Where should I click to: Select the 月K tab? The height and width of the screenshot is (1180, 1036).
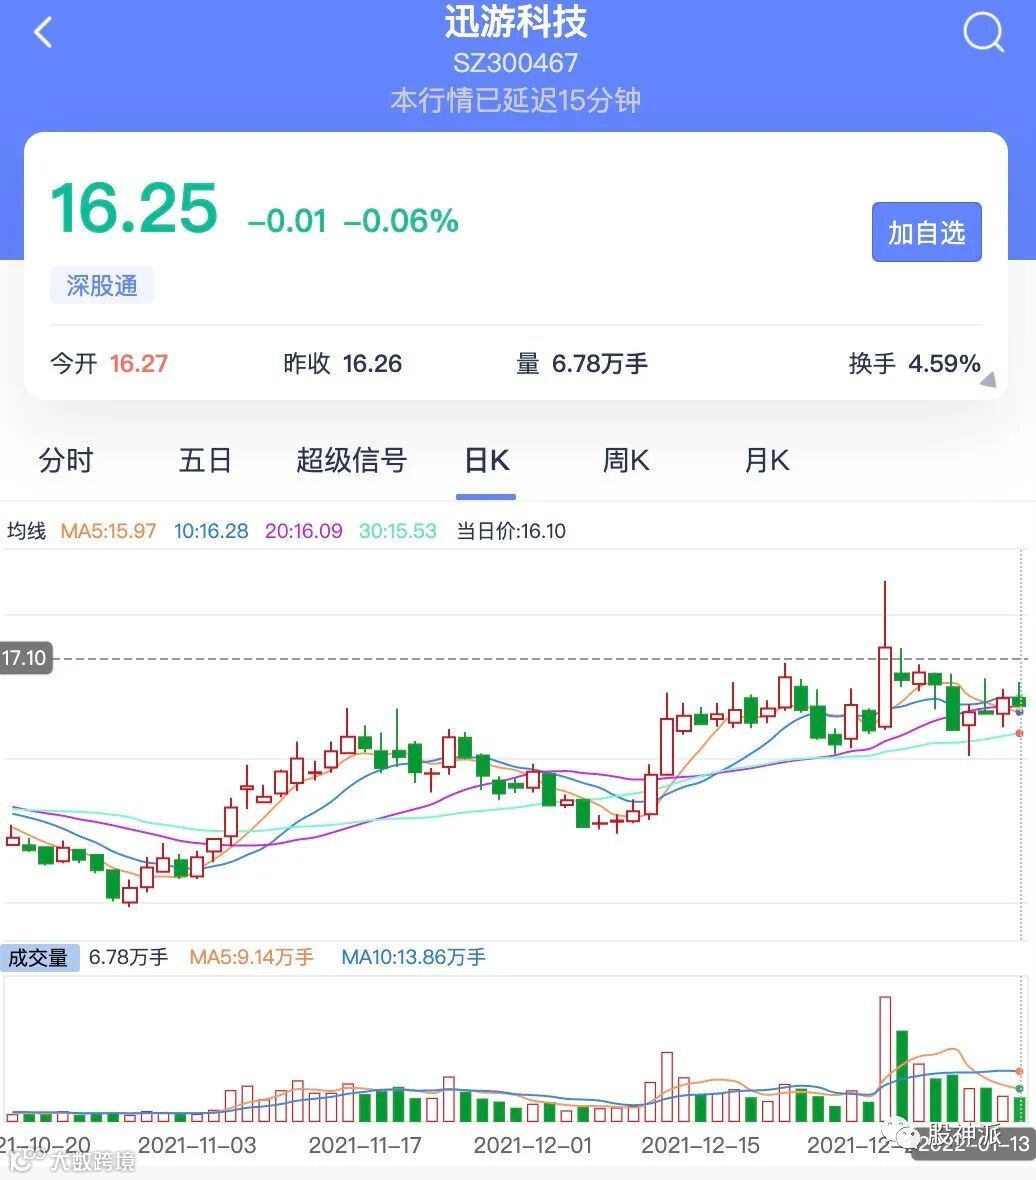(767, 460)
